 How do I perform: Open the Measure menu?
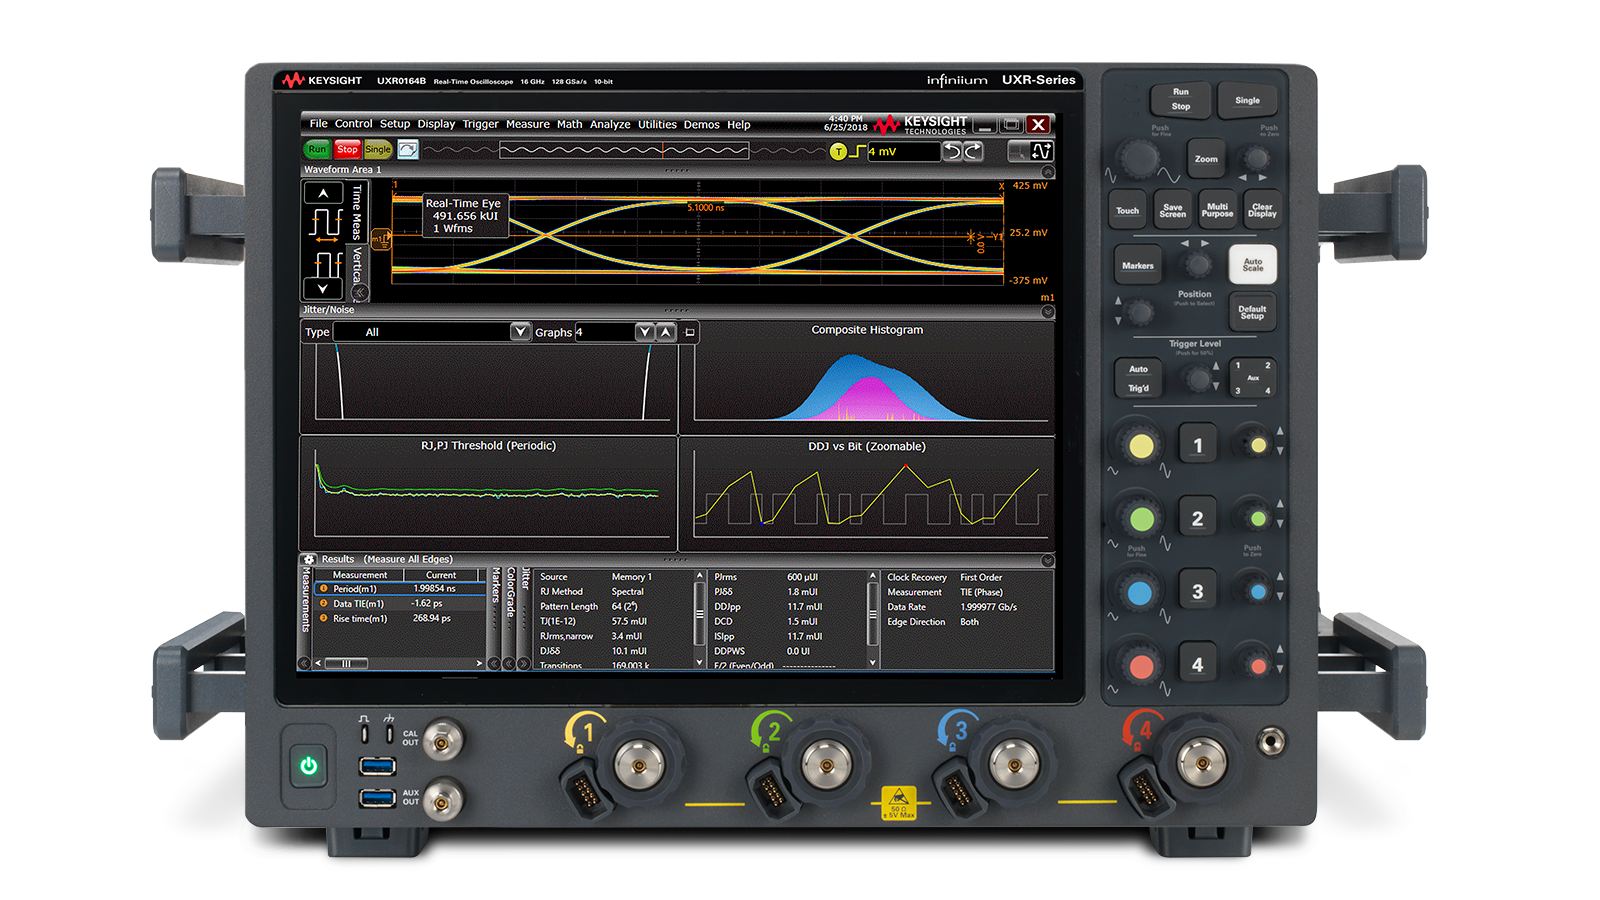(x=528, y=125)
